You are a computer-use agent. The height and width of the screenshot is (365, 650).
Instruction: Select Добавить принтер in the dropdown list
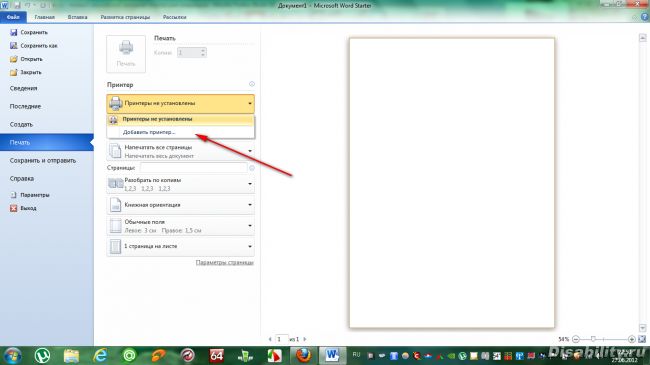click(x=180, y=132)
